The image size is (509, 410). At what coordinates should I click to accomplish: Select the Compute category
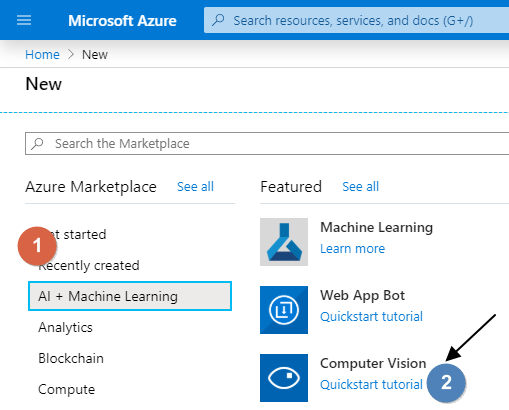pyautogui.click(x=67, y=389)
